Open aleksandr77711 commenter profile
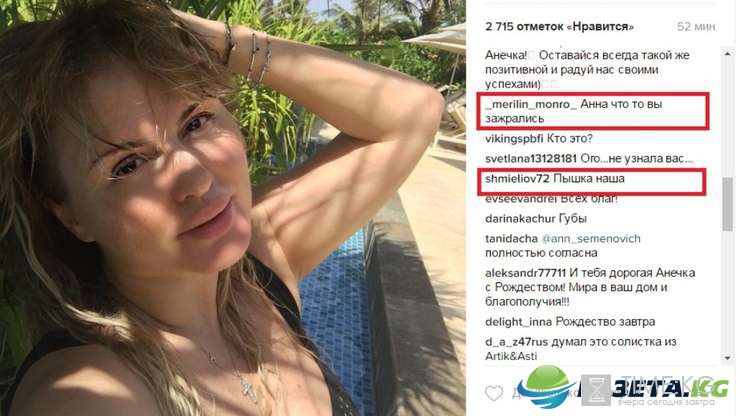 pyautogui.click(x=525, y=273)
